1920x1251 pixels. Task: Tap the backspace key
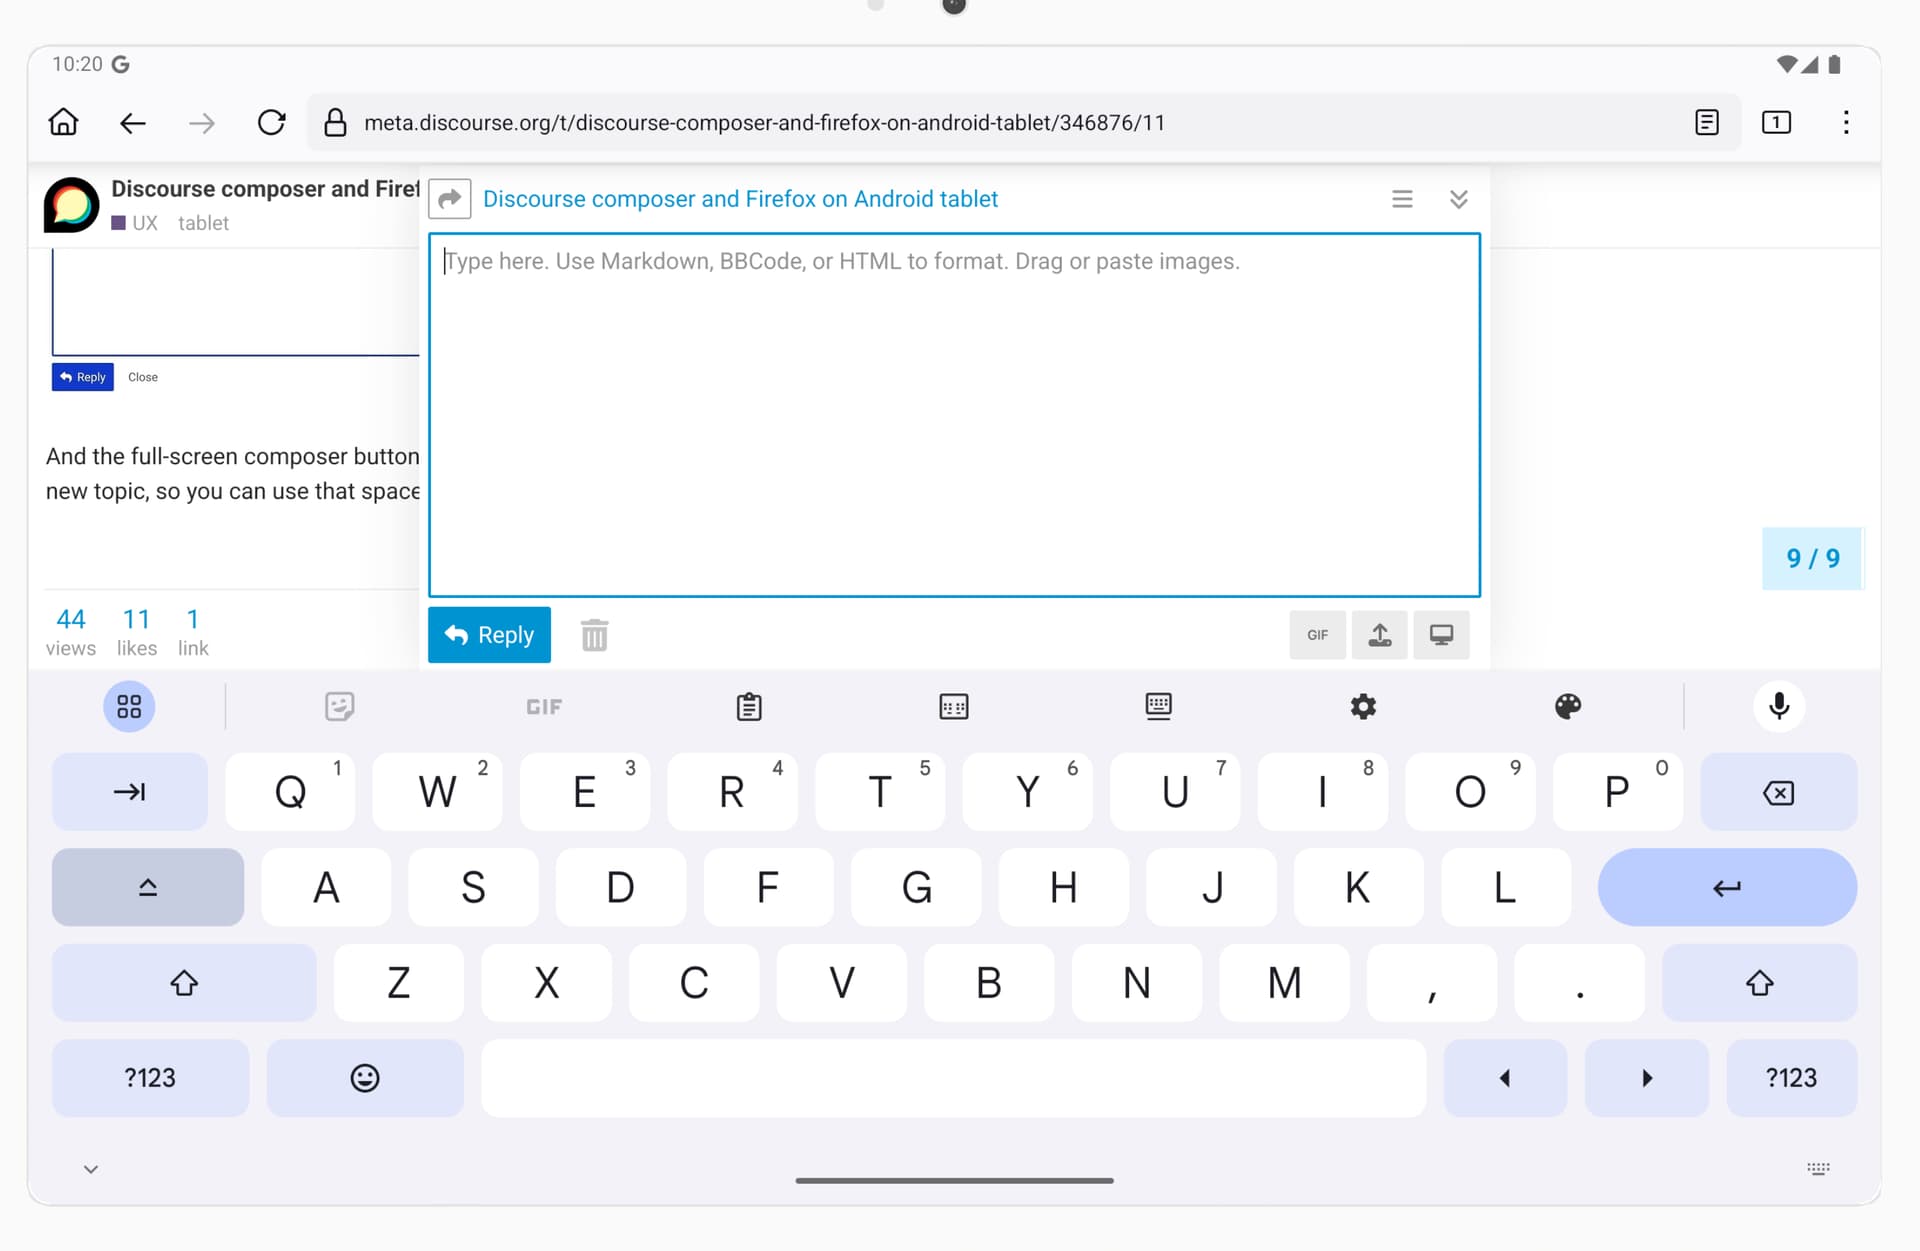(1779, 792)
